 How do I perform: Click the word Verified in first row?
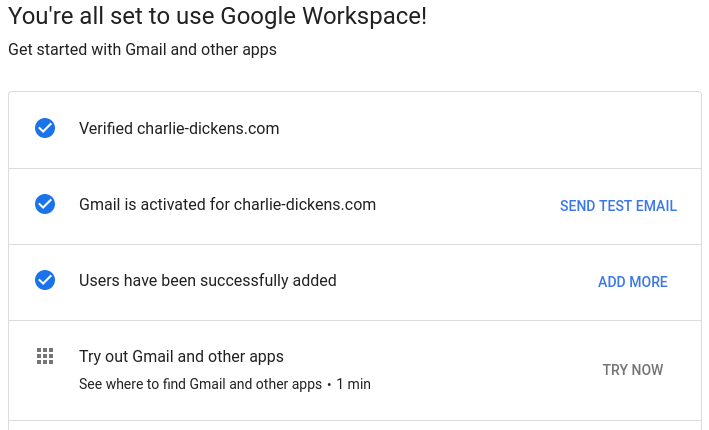click(106, 128)
